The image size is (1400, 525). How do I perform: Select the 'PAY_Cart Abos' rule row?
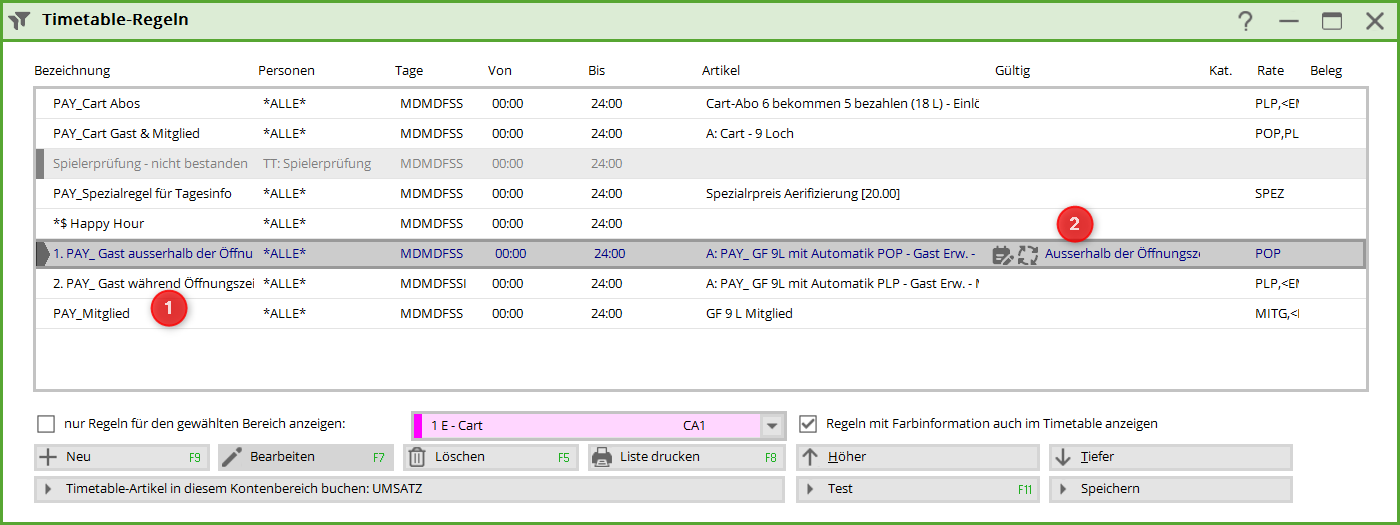[x=97, y=104]
